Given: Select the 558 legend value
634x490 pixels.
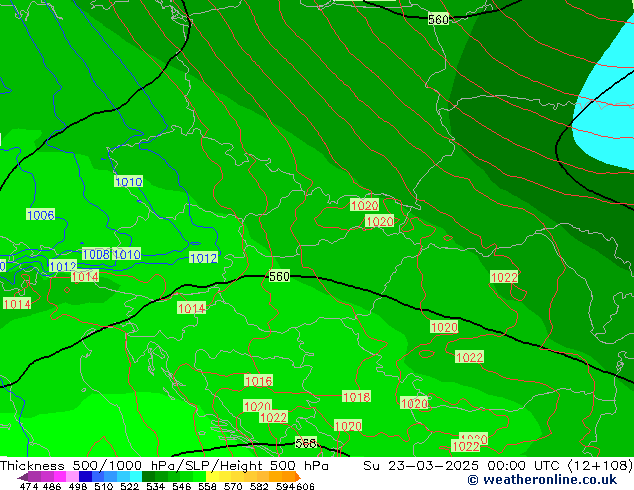Looking at the screenshot, I should coord(207,486).
